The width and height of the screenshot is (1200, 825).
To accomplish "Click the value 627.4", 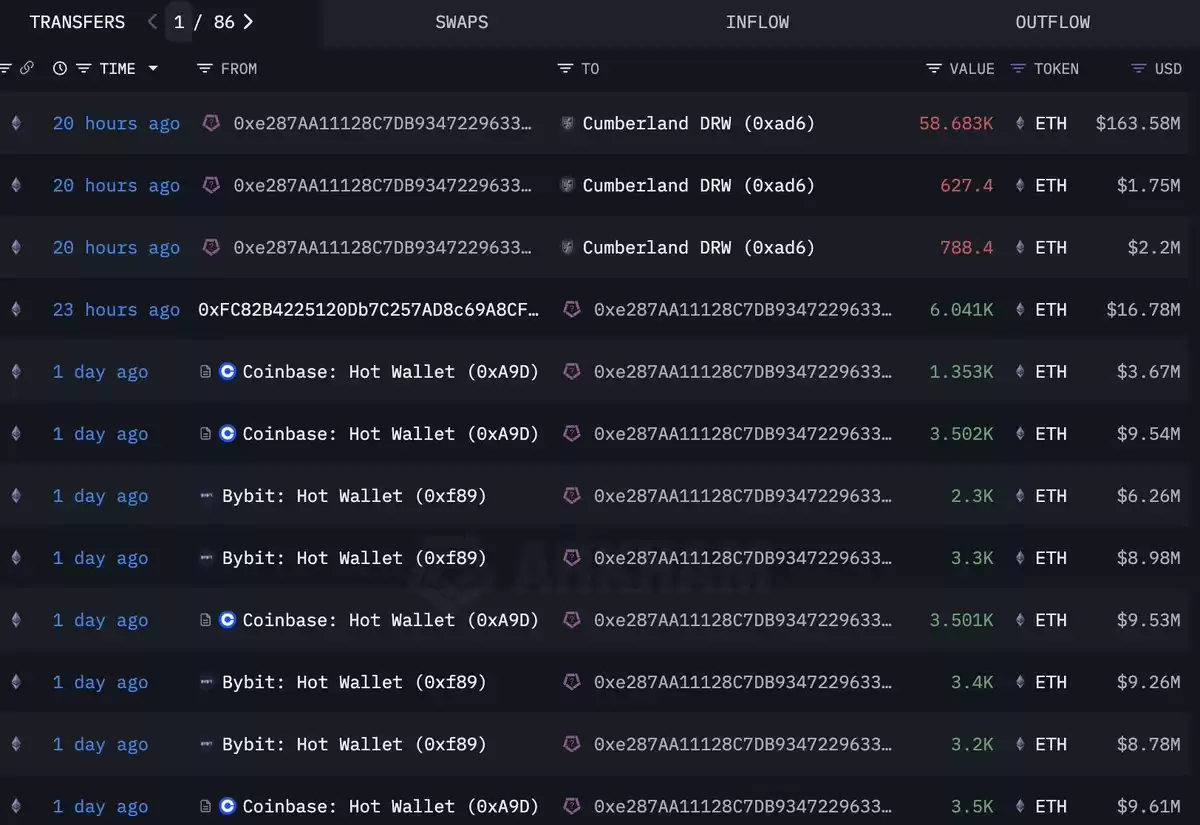I will click(967, 185).
